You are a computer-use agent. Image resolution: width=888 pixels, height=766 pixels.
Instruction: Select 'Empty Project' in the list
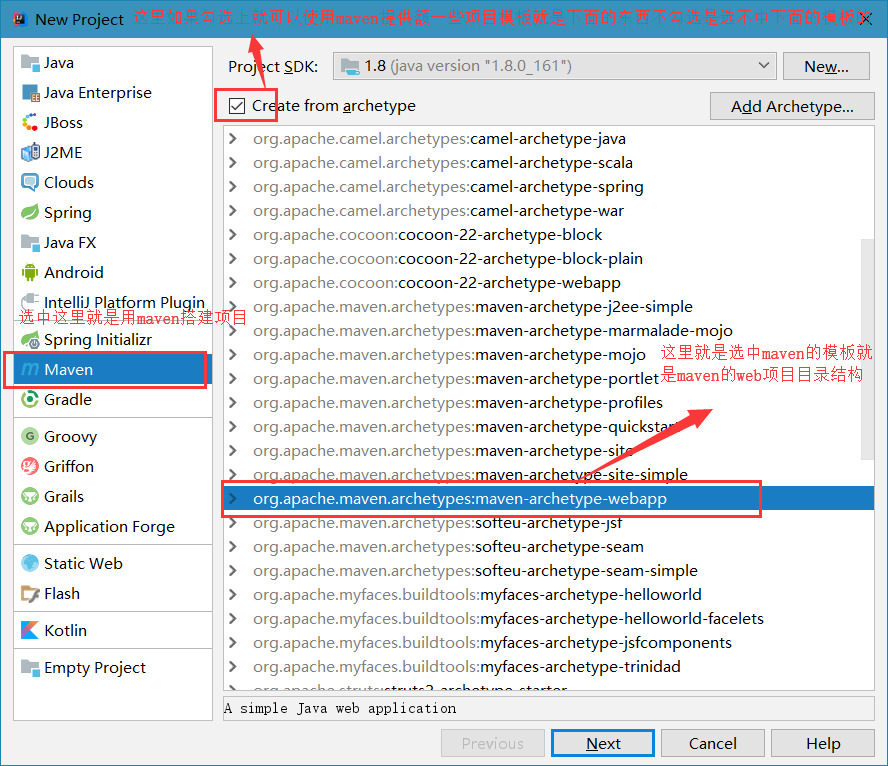pyautogui.click(x=113, y=667)
